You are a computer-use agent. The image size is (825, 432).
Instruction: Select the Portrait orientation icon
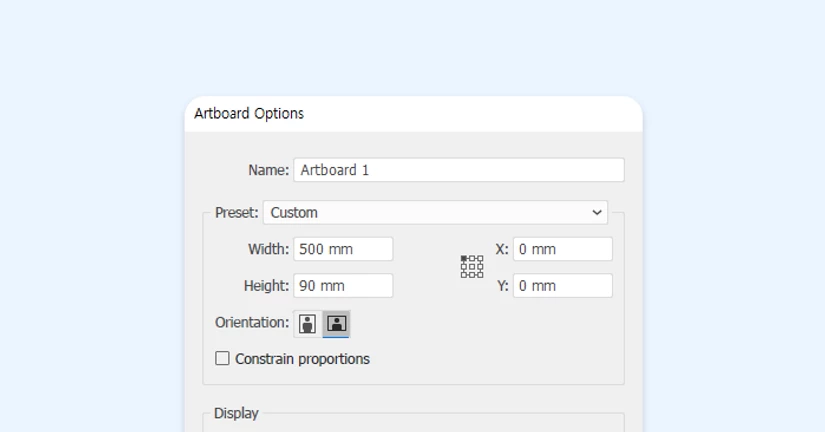click(307, 323)
